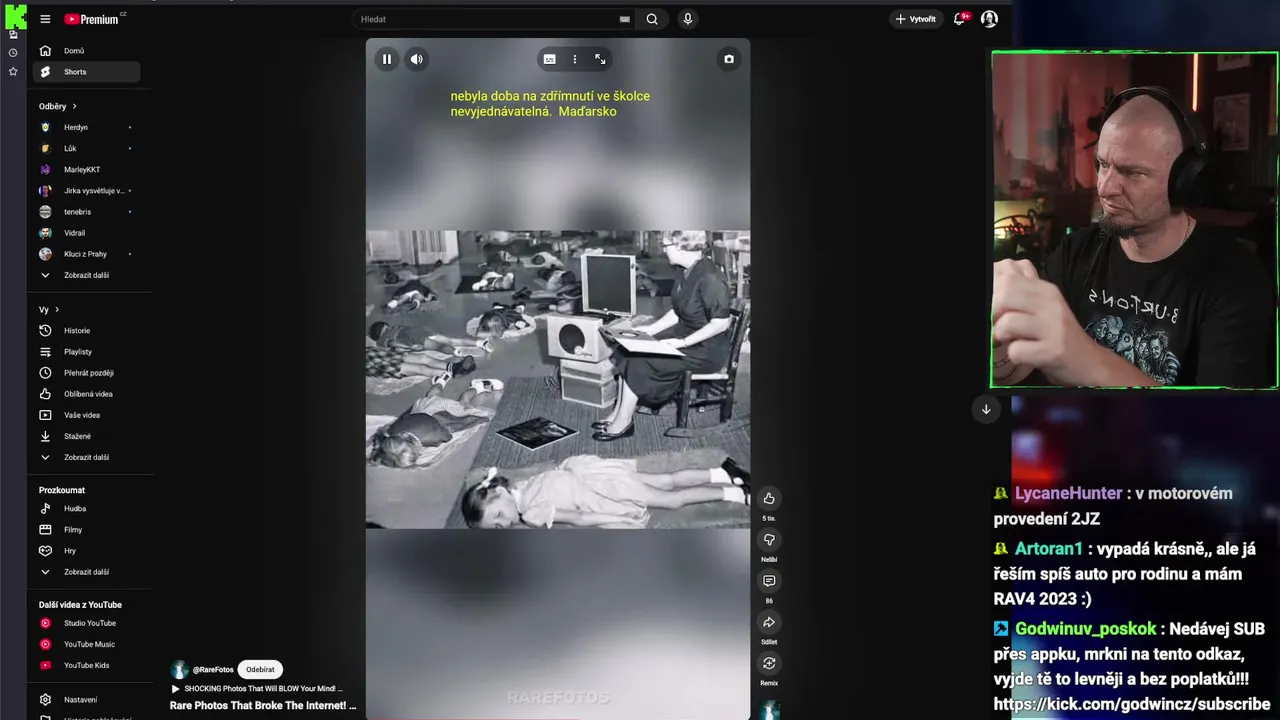Open the RareFotos channel avatar
This screenshot has width=1280, height=720.
pos(180,670)
